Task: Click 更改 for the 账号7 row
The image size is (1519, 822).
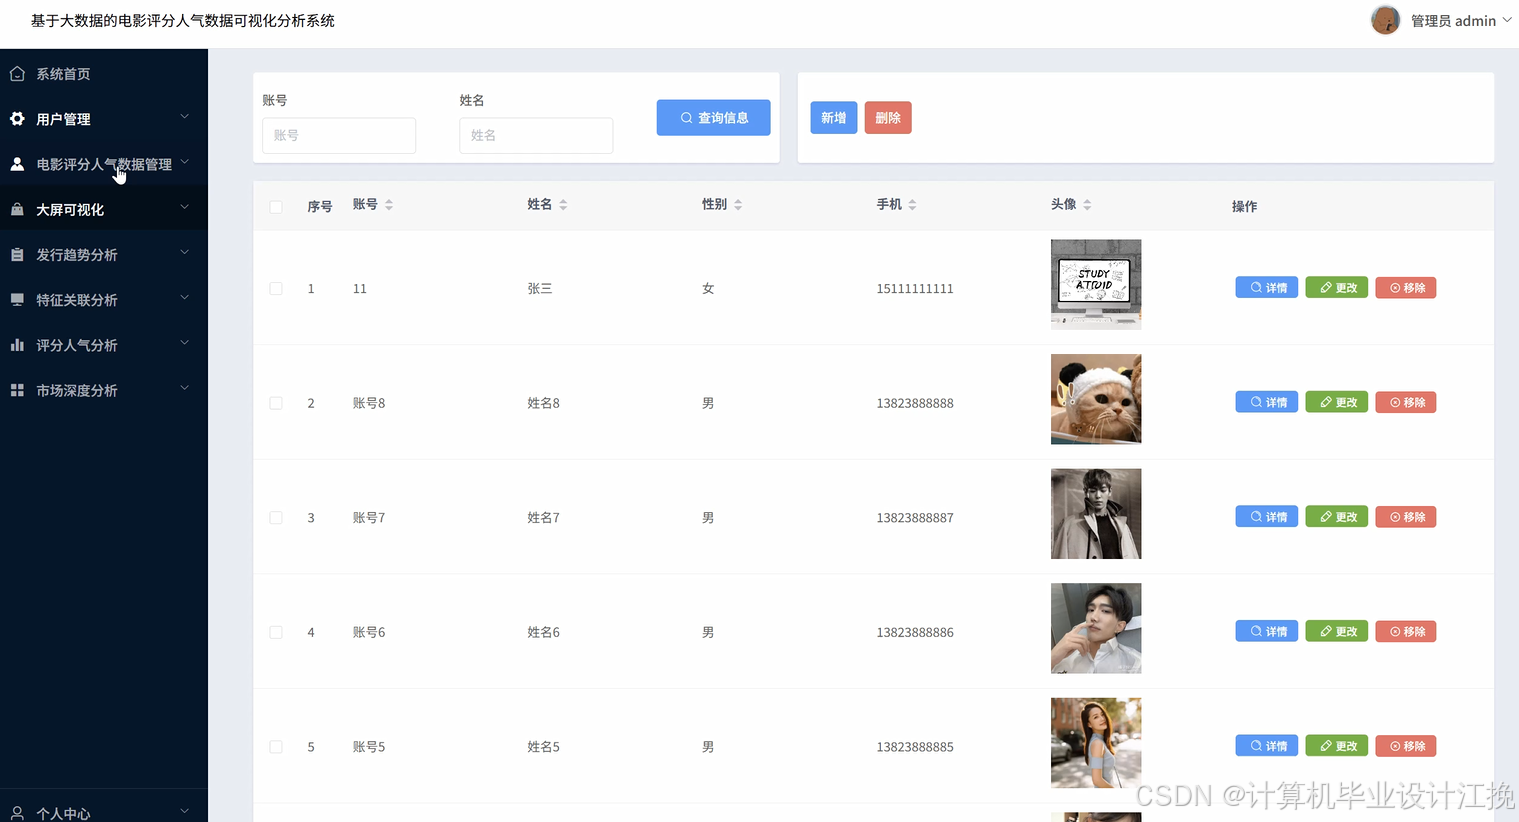Action: (x=1337, y=517)
